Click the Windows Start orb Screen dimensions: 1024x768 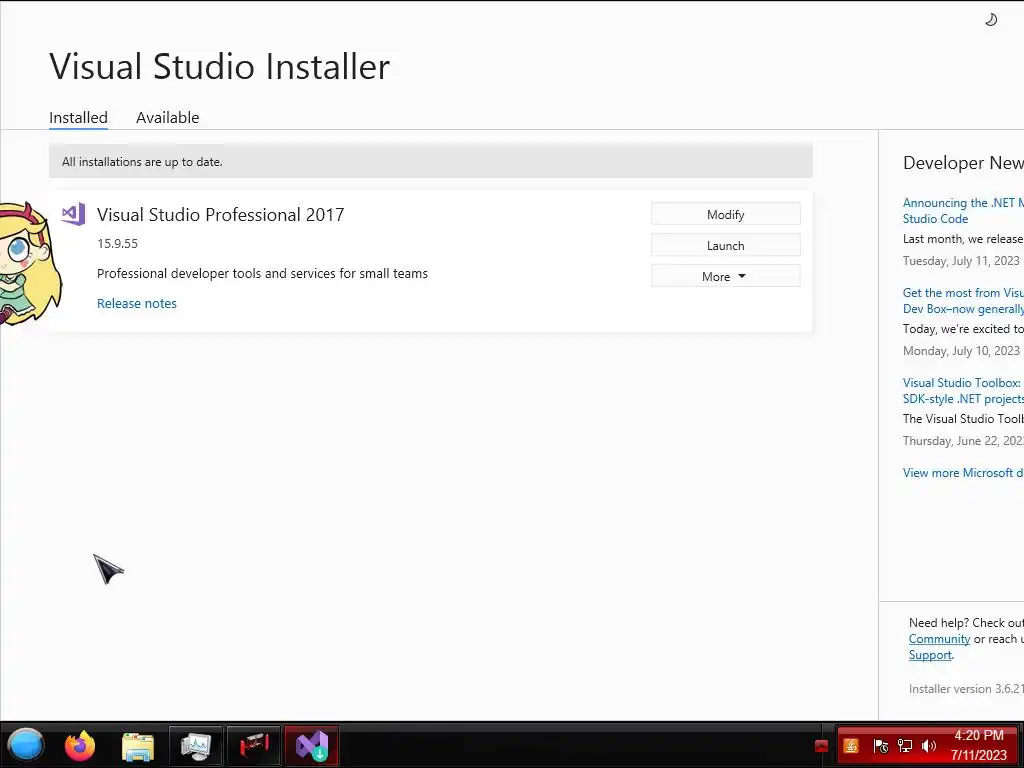(x=25, y=745)
